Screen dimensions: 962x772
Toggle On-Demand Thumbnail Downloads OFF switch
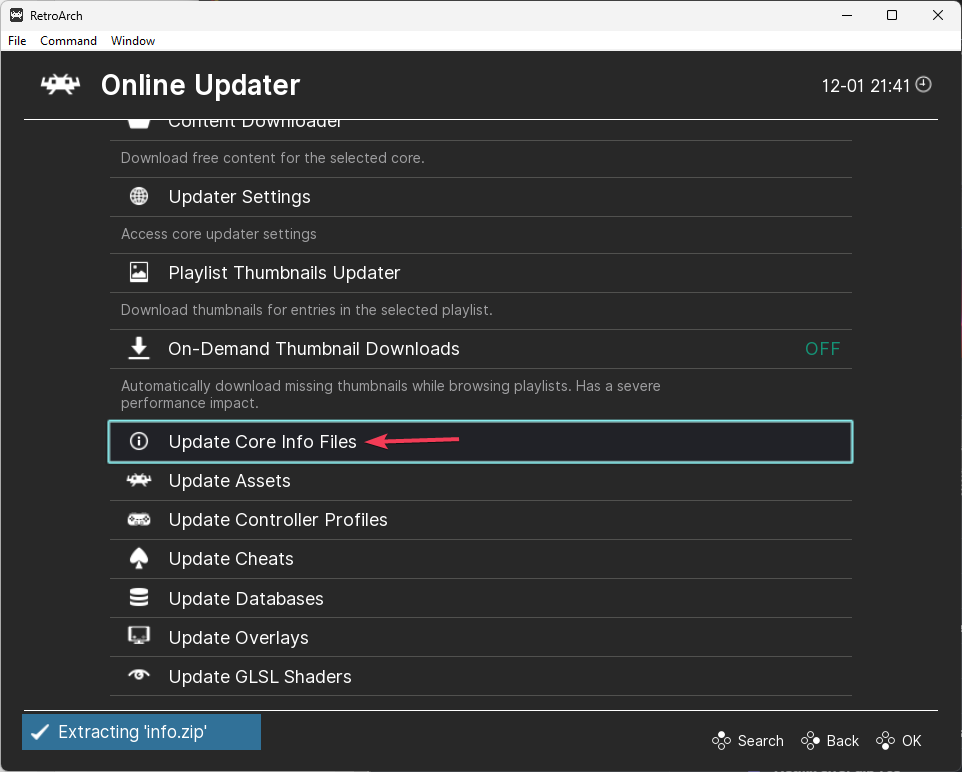(822, 349)
